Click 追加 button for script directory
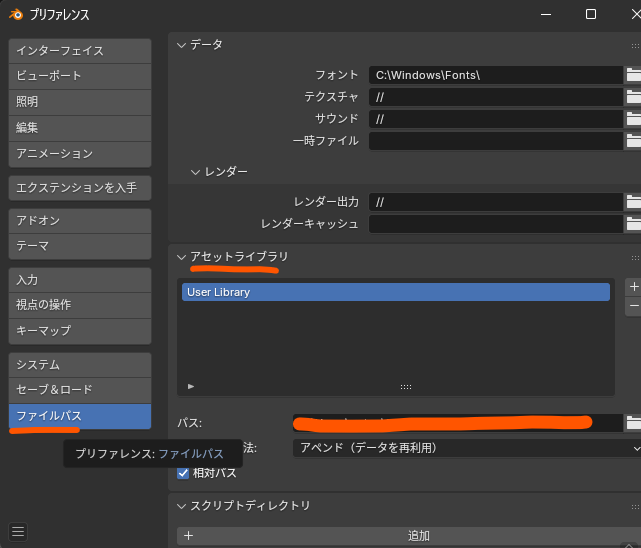Image resolution: width=641 pixels, height=548 pixels. click(410, 536)
